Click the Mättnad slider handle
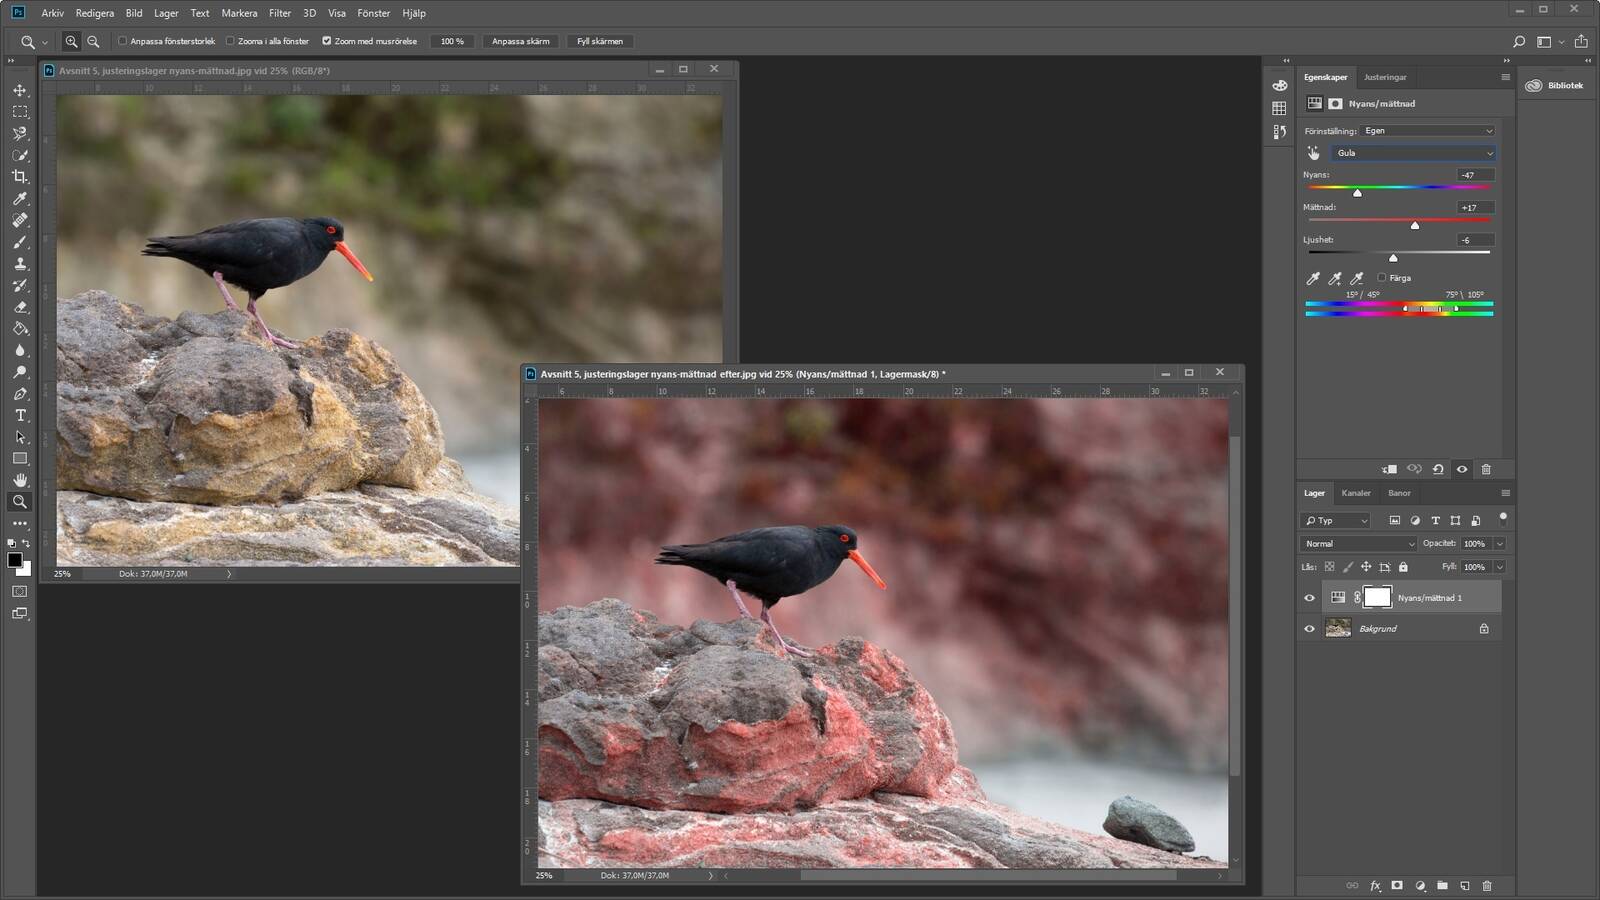1600x900 pixels. coord(1415,226)
